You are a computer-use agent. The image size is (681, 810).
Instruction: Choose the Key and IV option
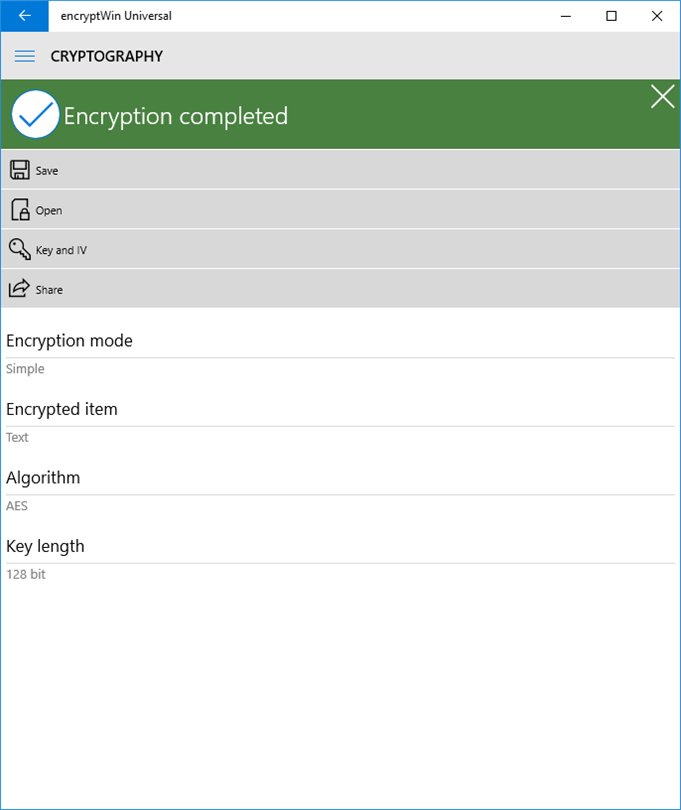pyautogui.click(x=61, y=250)
